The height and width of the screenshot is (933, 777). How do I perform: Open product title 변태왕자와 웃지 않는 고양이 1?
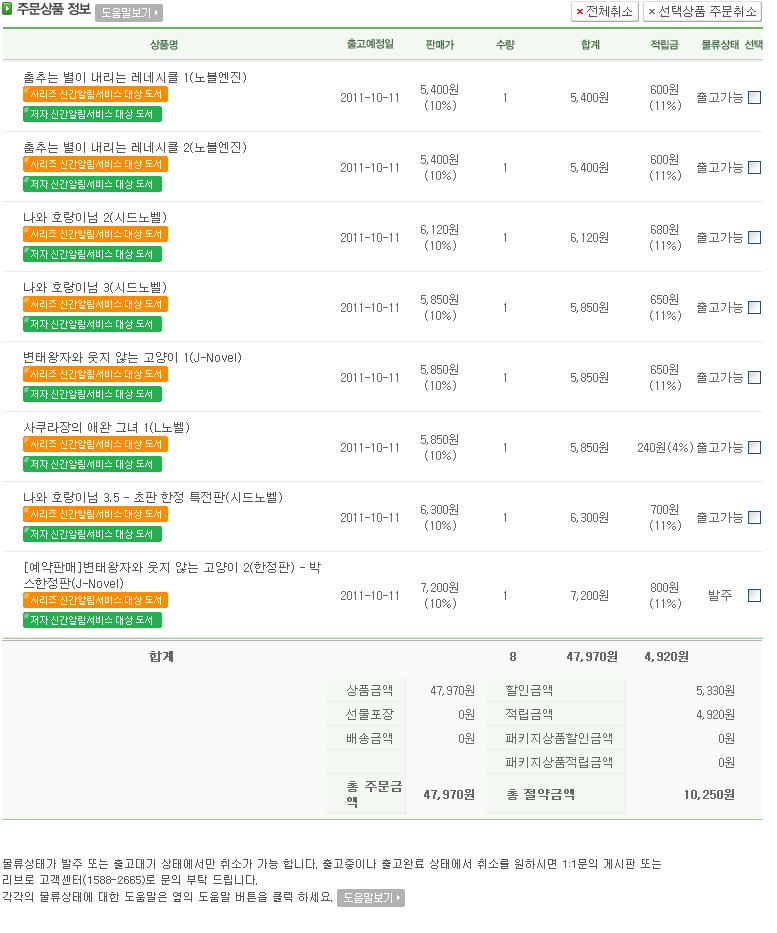pyautogui.click(x=132, y=357)
